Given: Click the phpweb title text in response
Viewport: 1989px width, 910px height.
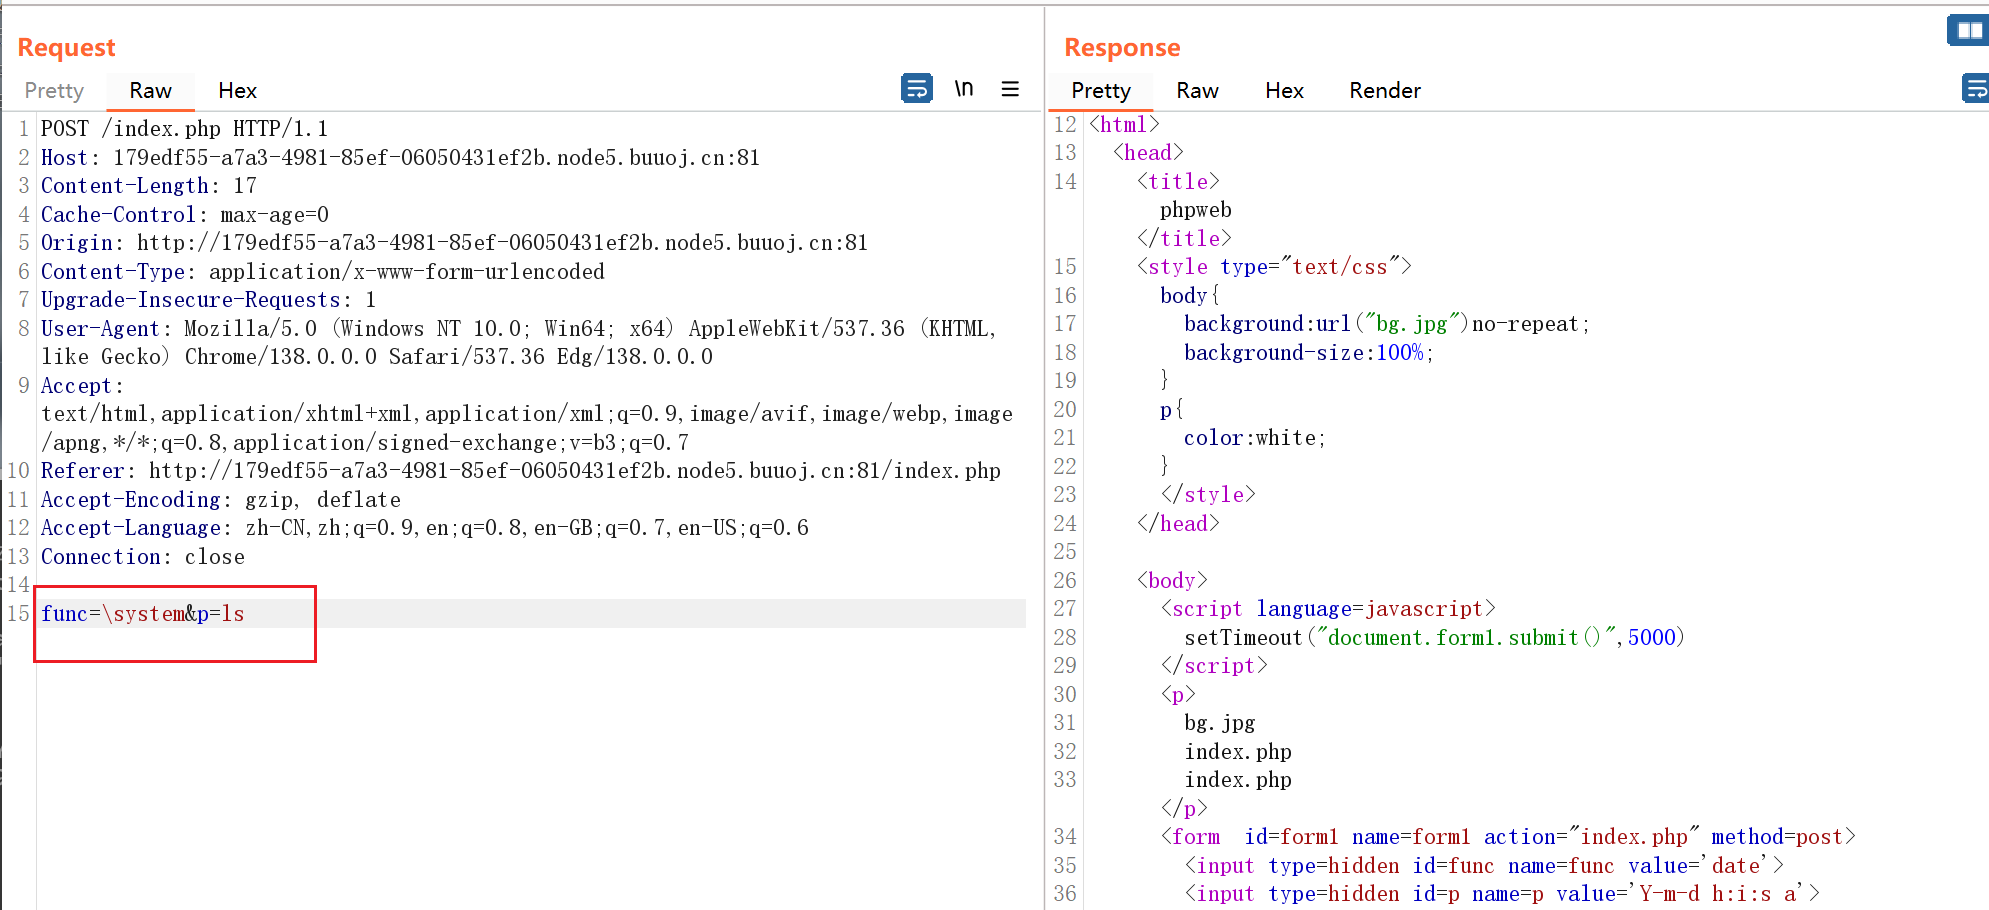Looking at the screenshot, I should coord(1195,210).
